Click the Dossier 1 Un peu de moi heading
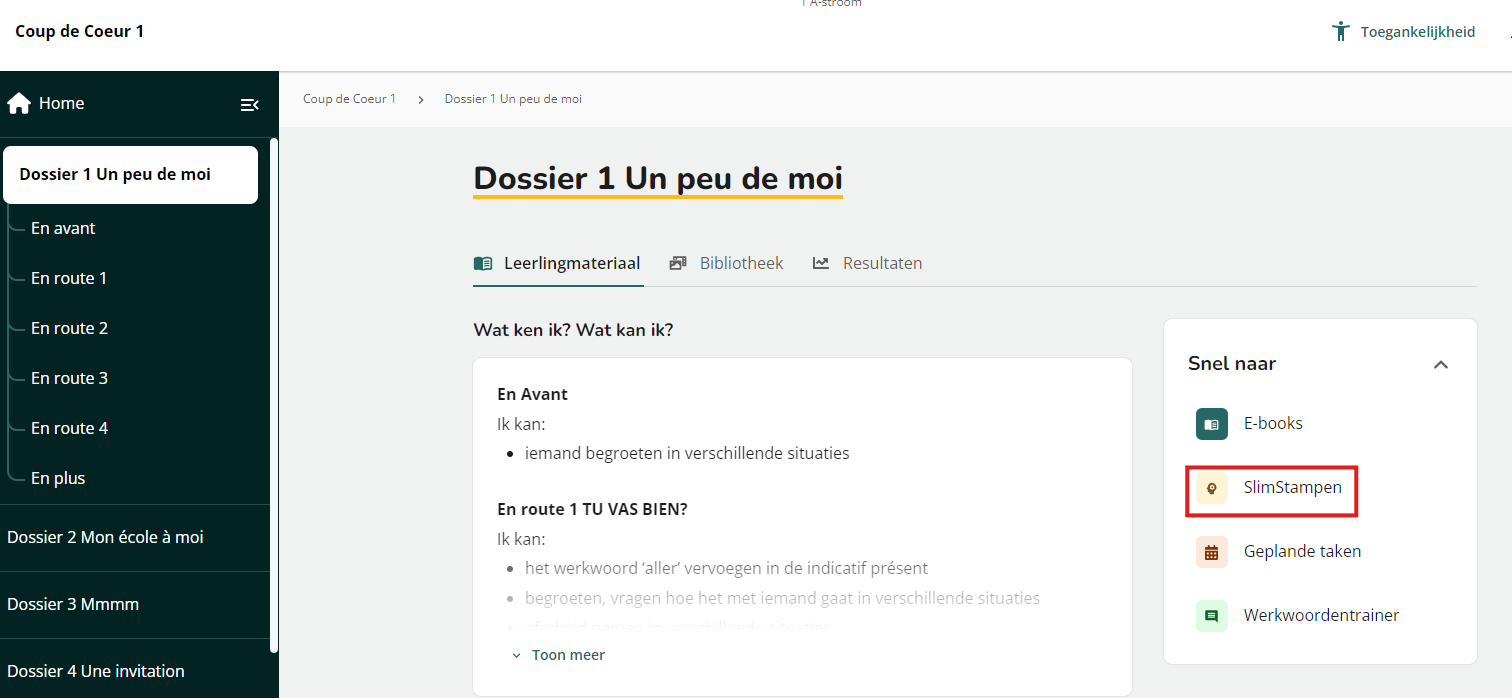Screen dimensions: 1512x698 (x=658, y=179)
